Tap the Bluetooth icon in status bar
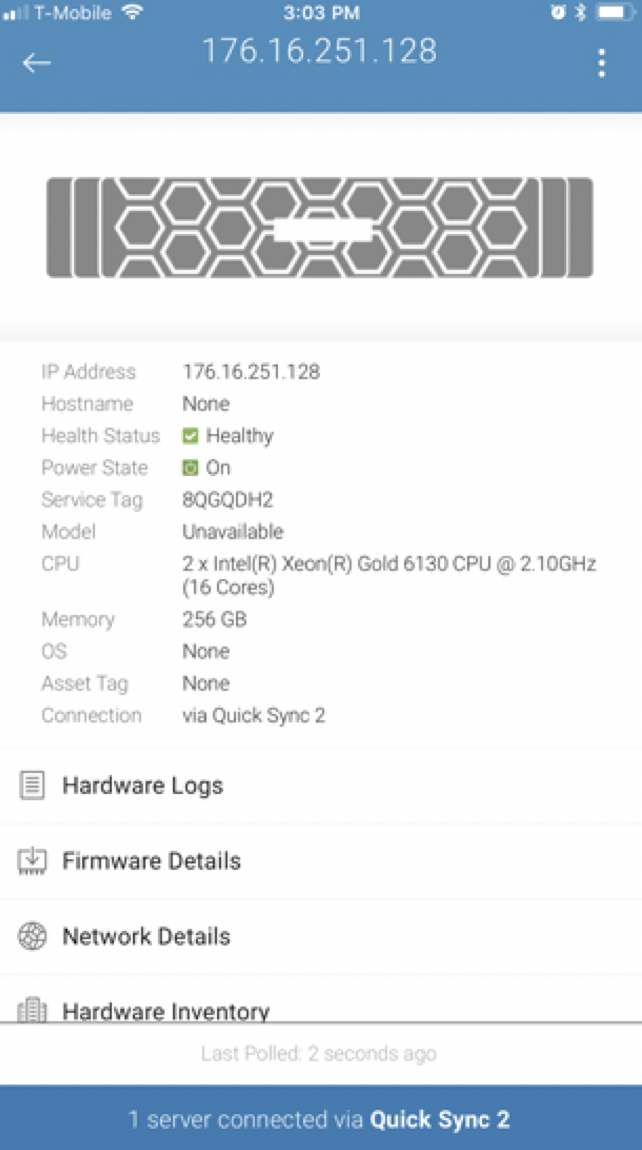Viewport: 642px width, 1150px height. click(x=580, y=12)
